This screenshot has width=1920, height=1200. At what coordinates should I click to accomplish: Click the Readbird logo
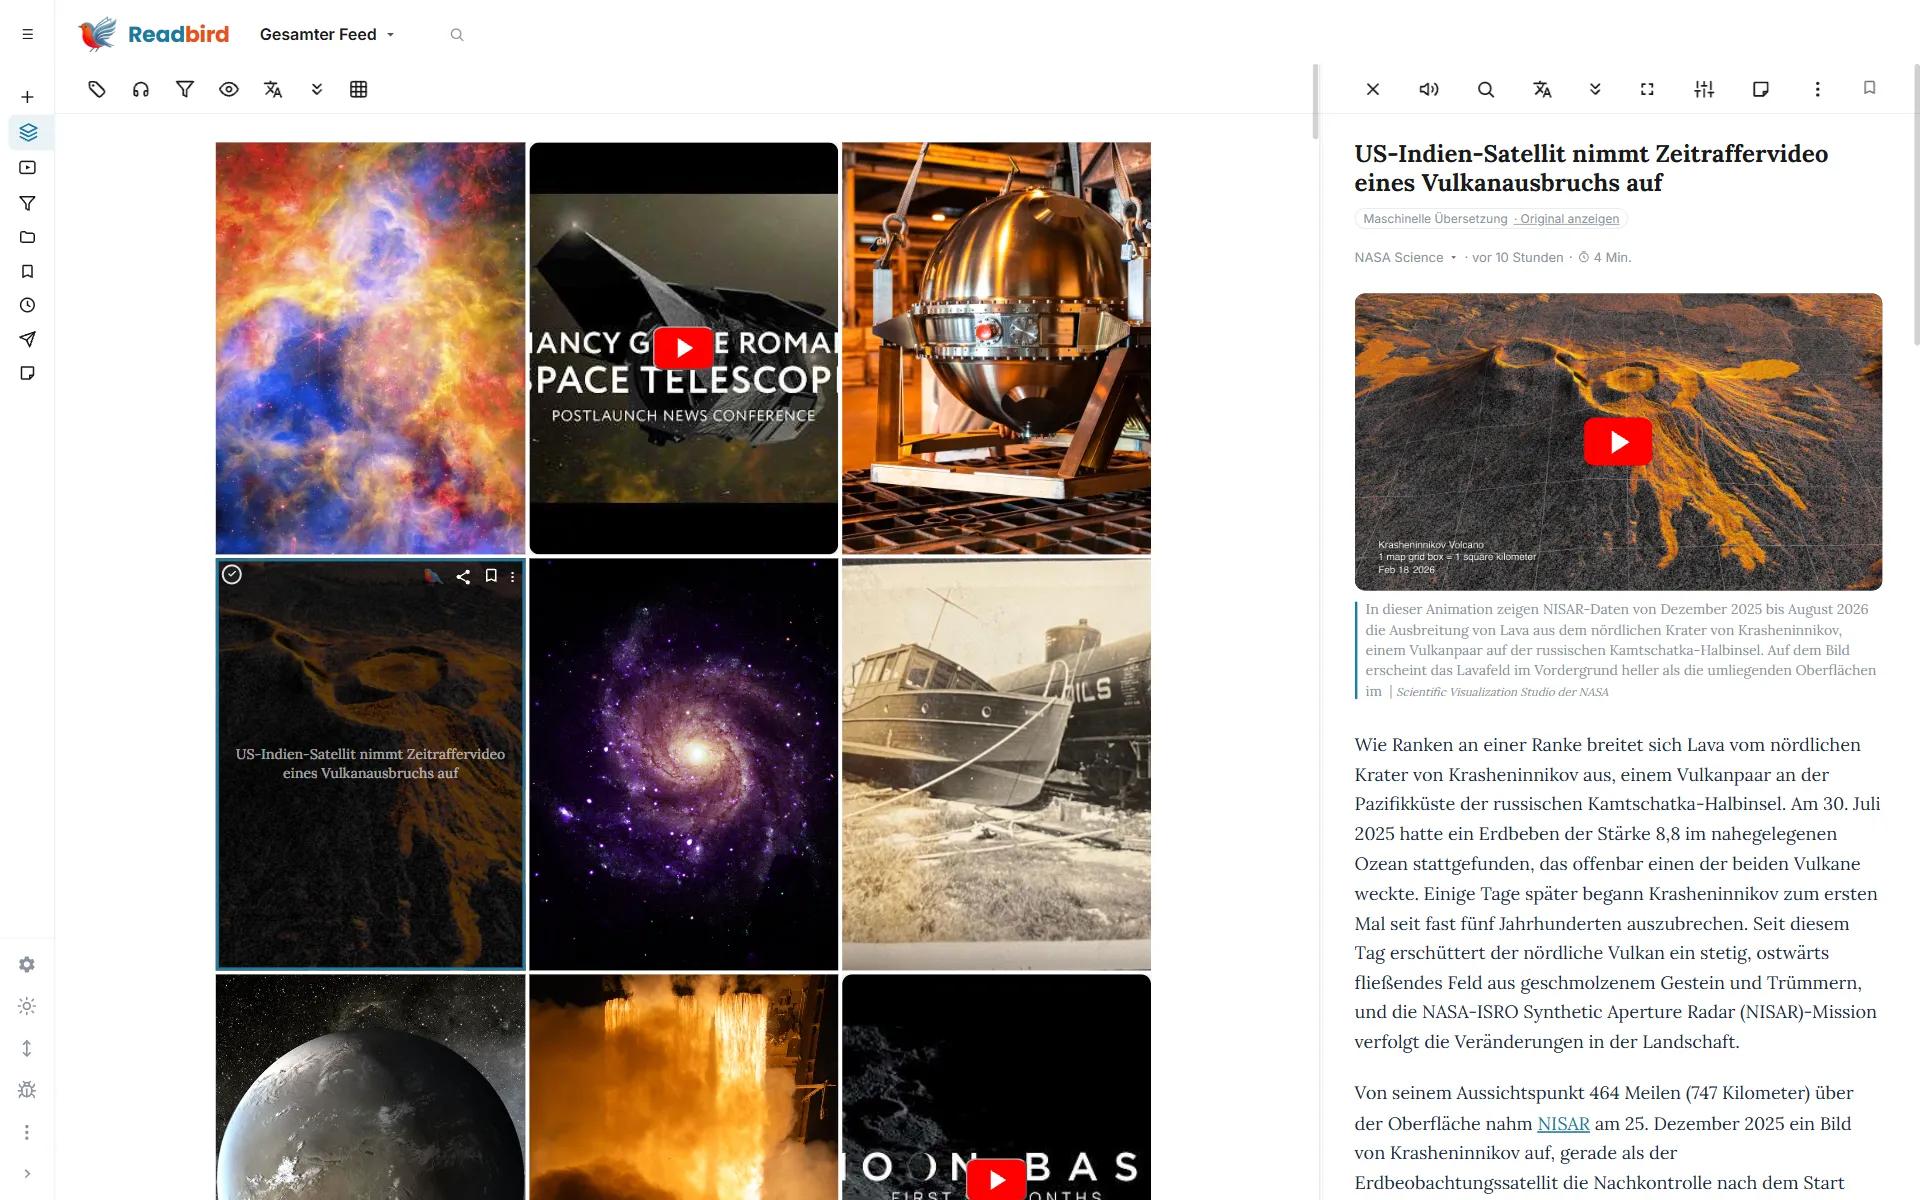click(154, 34)
